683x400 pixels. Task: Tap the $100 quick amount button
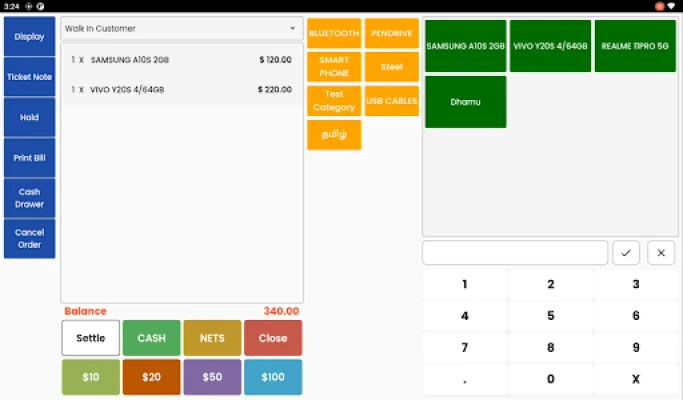(x=273, y=377)
